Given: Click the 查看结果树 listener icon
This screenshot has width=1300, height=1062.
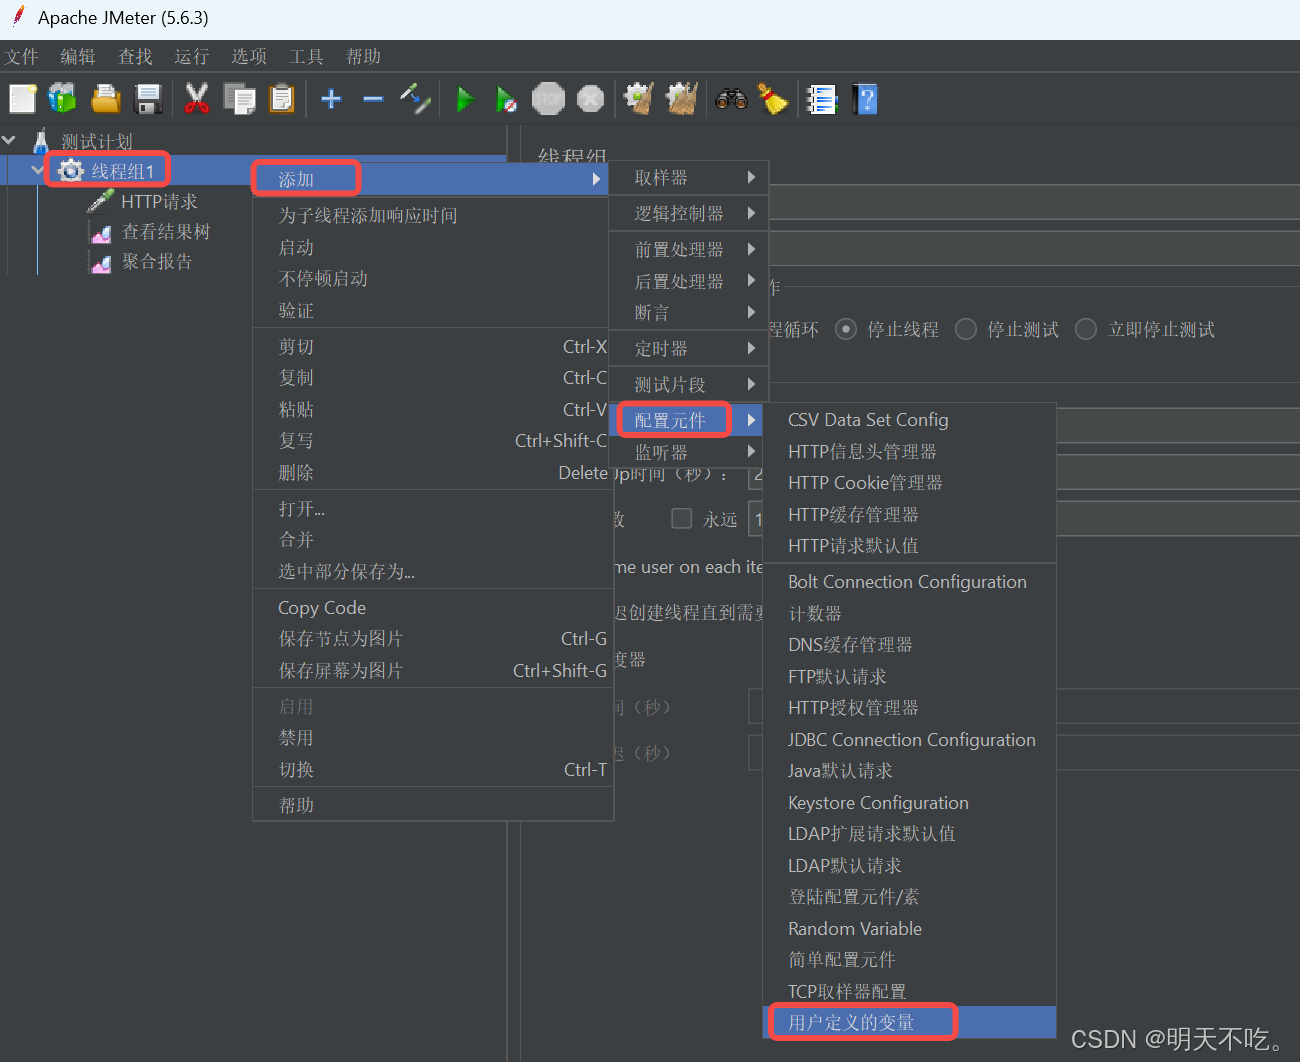Looking at the screenshot, I should coord(101,234).
